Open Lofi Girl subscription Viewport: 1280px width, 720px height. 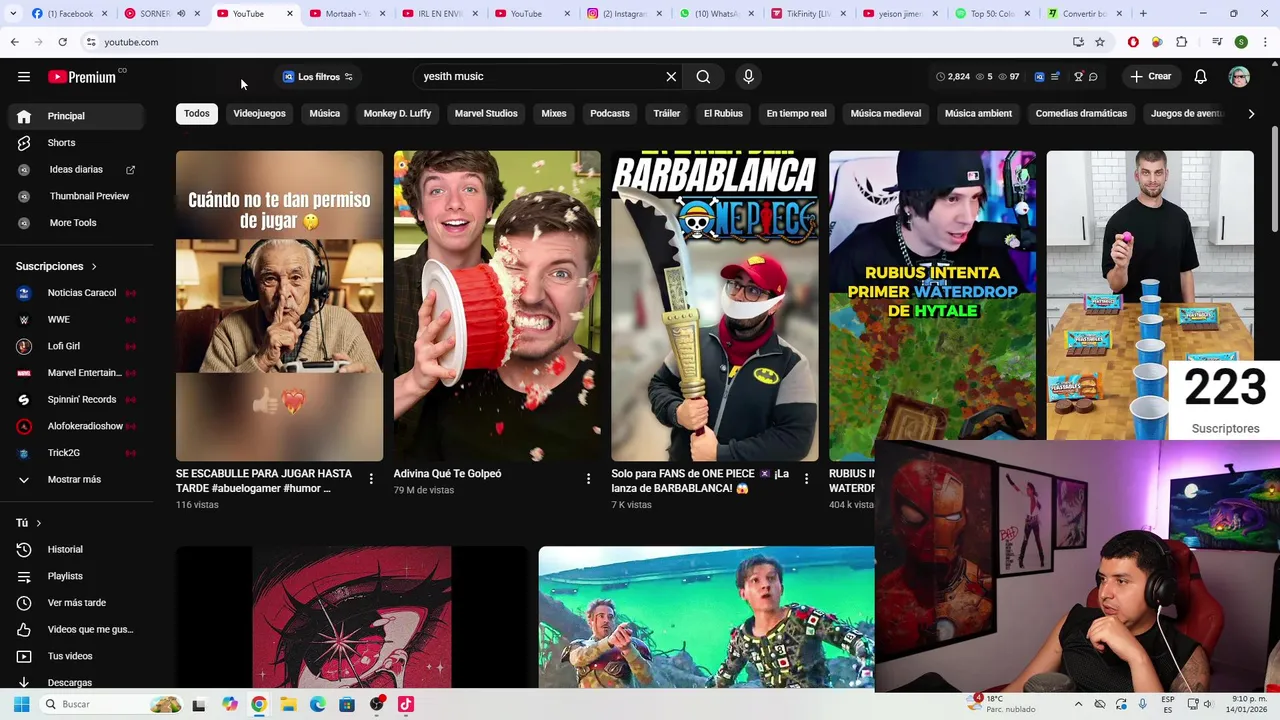[x=77, y=346]
